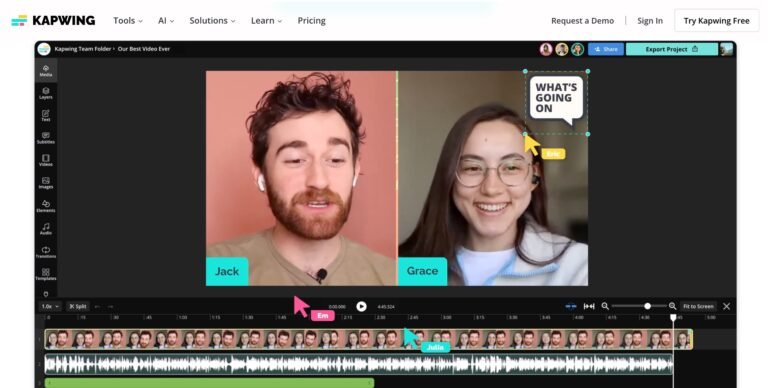Screen dimensions: 768x388
Task: Open the Media panel in sidebar
Action: pos(46,71)
